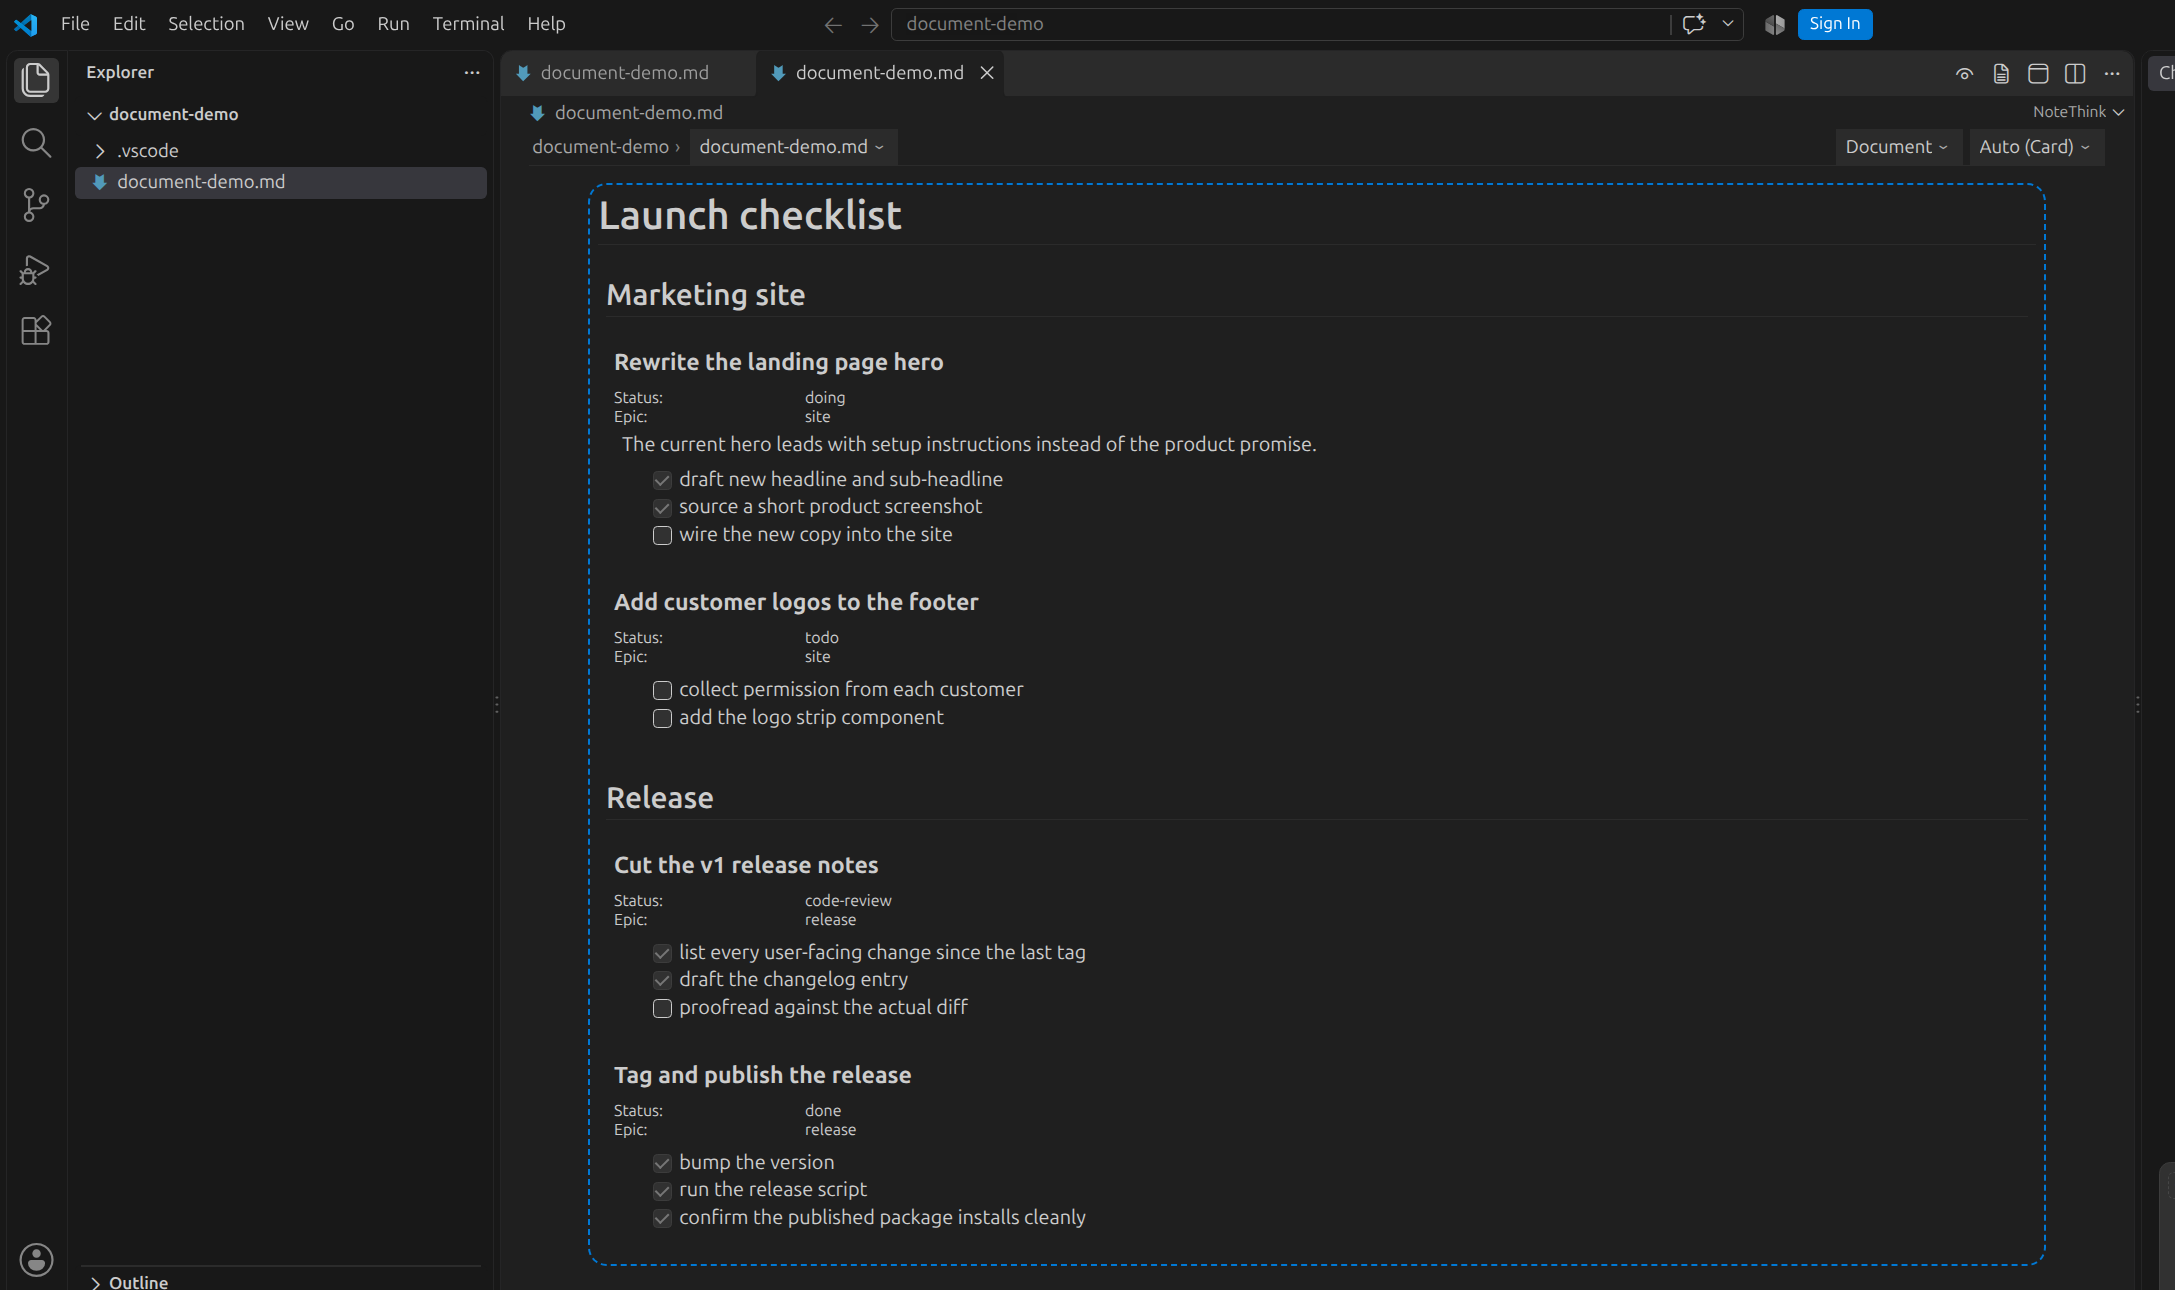Expand the .vscode folder
Image resolution: width=2175 pixels, height=1290 pixels.
100,151
